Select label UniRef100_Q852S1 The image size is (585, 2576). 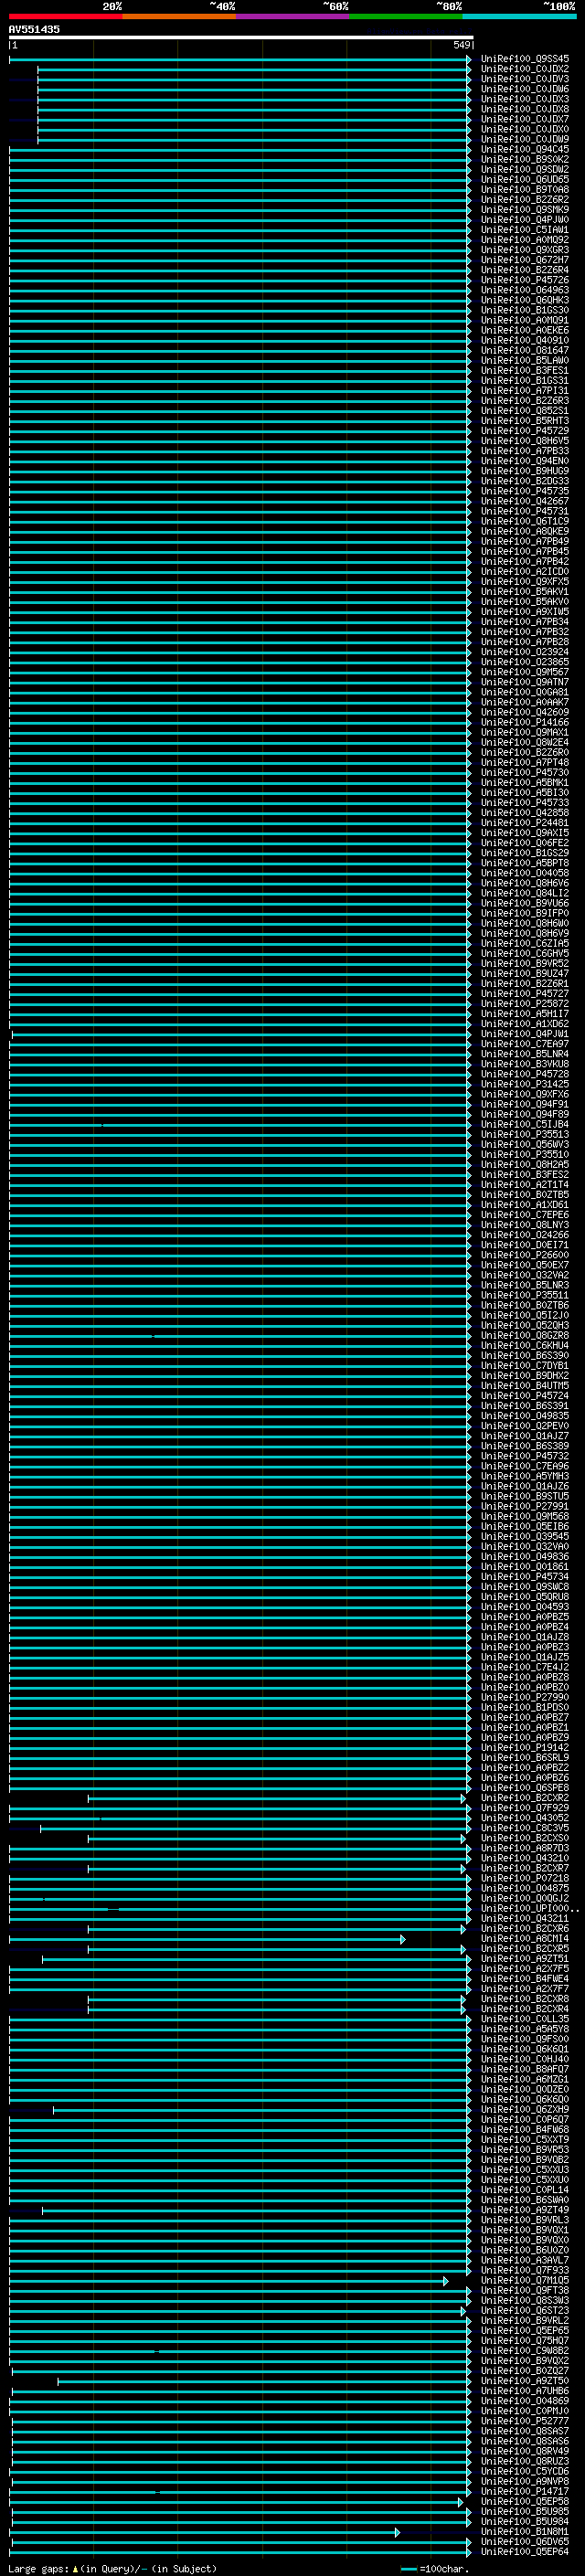[525, 411]
